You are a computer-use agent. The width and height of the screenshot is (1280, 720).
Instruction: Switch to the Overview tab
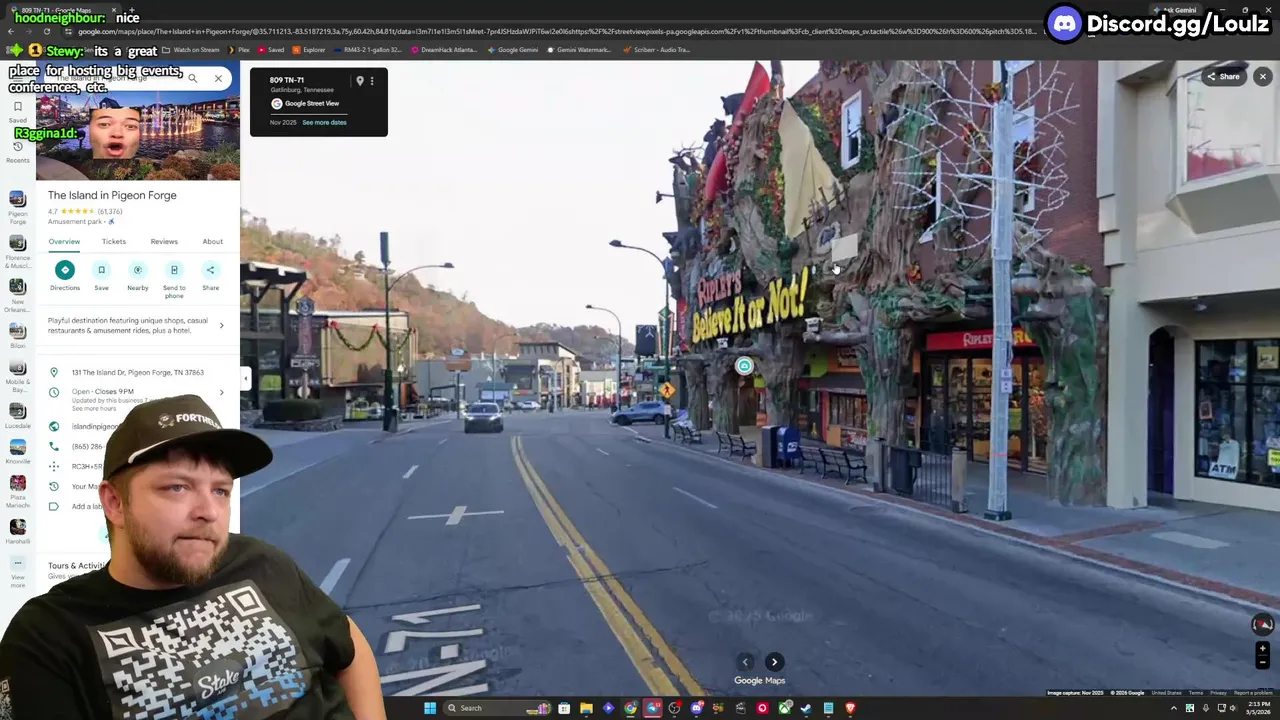(x=64, y=241)
